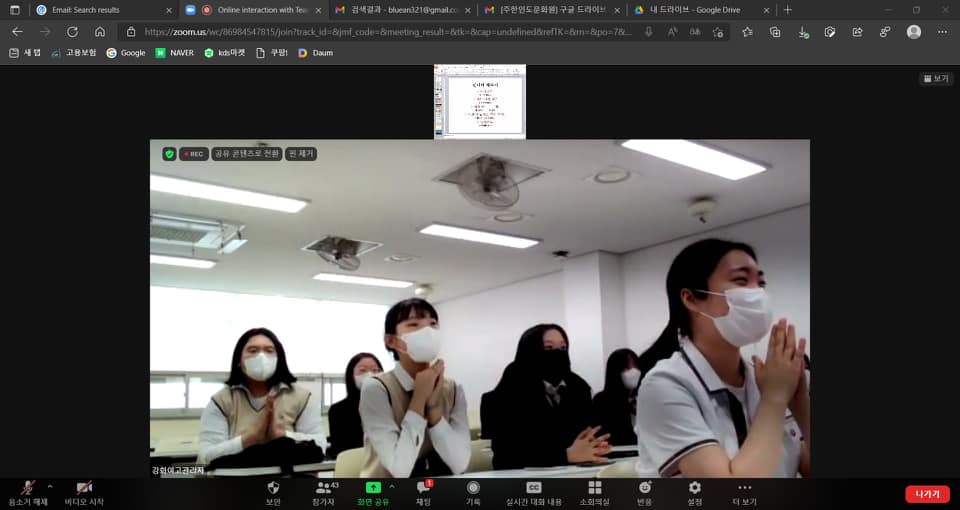The height and width of the screenshot is (510, 960).
Task: Open breakout rooms (소회의실)
Action: 595,488
